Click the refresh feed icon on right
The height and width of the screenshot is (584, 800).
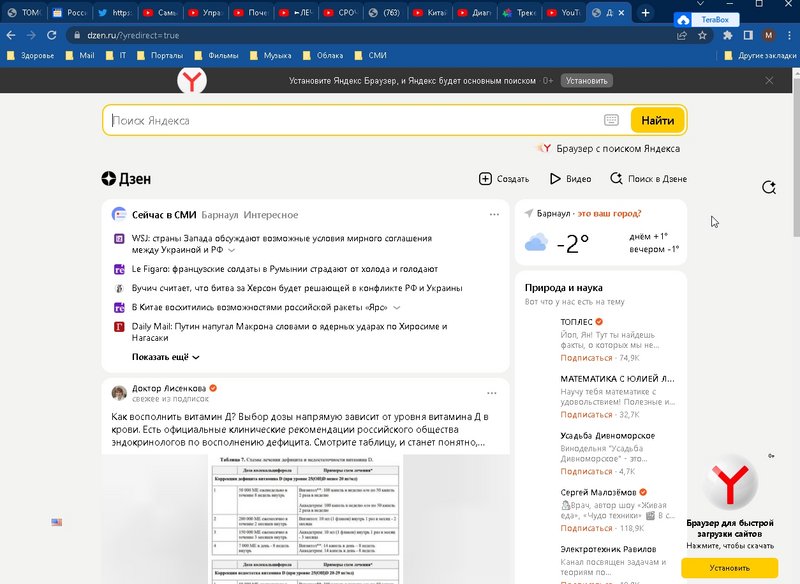click(x=769, y=187)
